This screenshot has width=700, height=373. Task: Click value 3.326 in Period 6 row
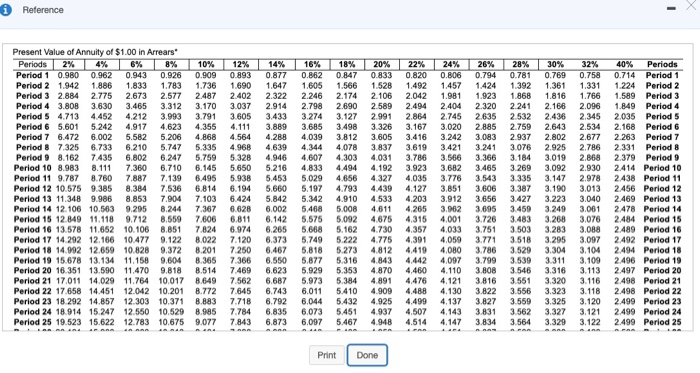point(382,127)
